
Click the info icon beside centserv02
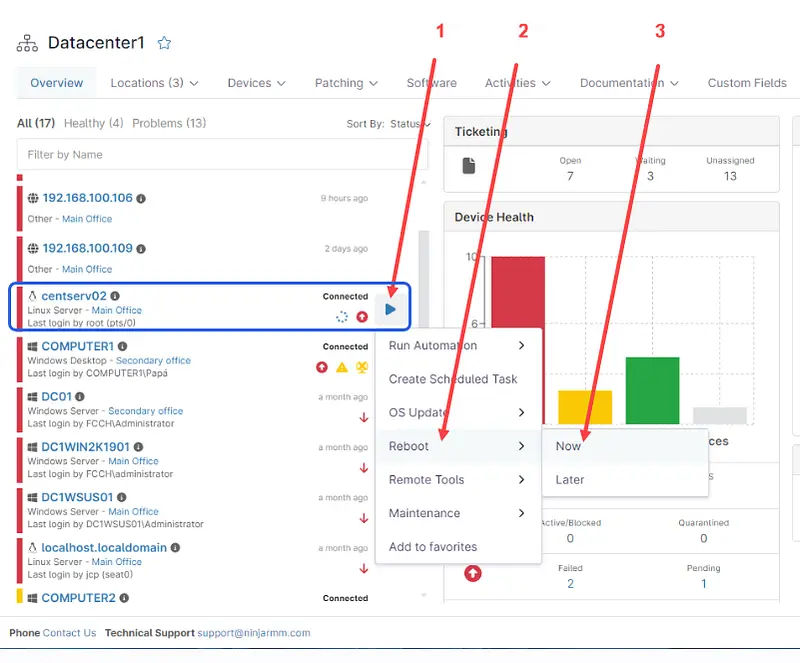click(115, 297)
